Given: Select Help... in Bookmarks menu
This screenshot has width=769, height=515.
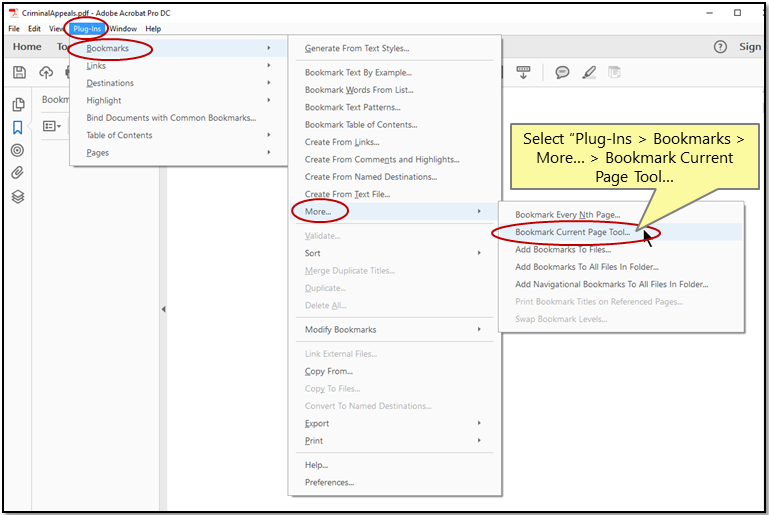Looking at the screenshot, I should click(x=316, y=465).
